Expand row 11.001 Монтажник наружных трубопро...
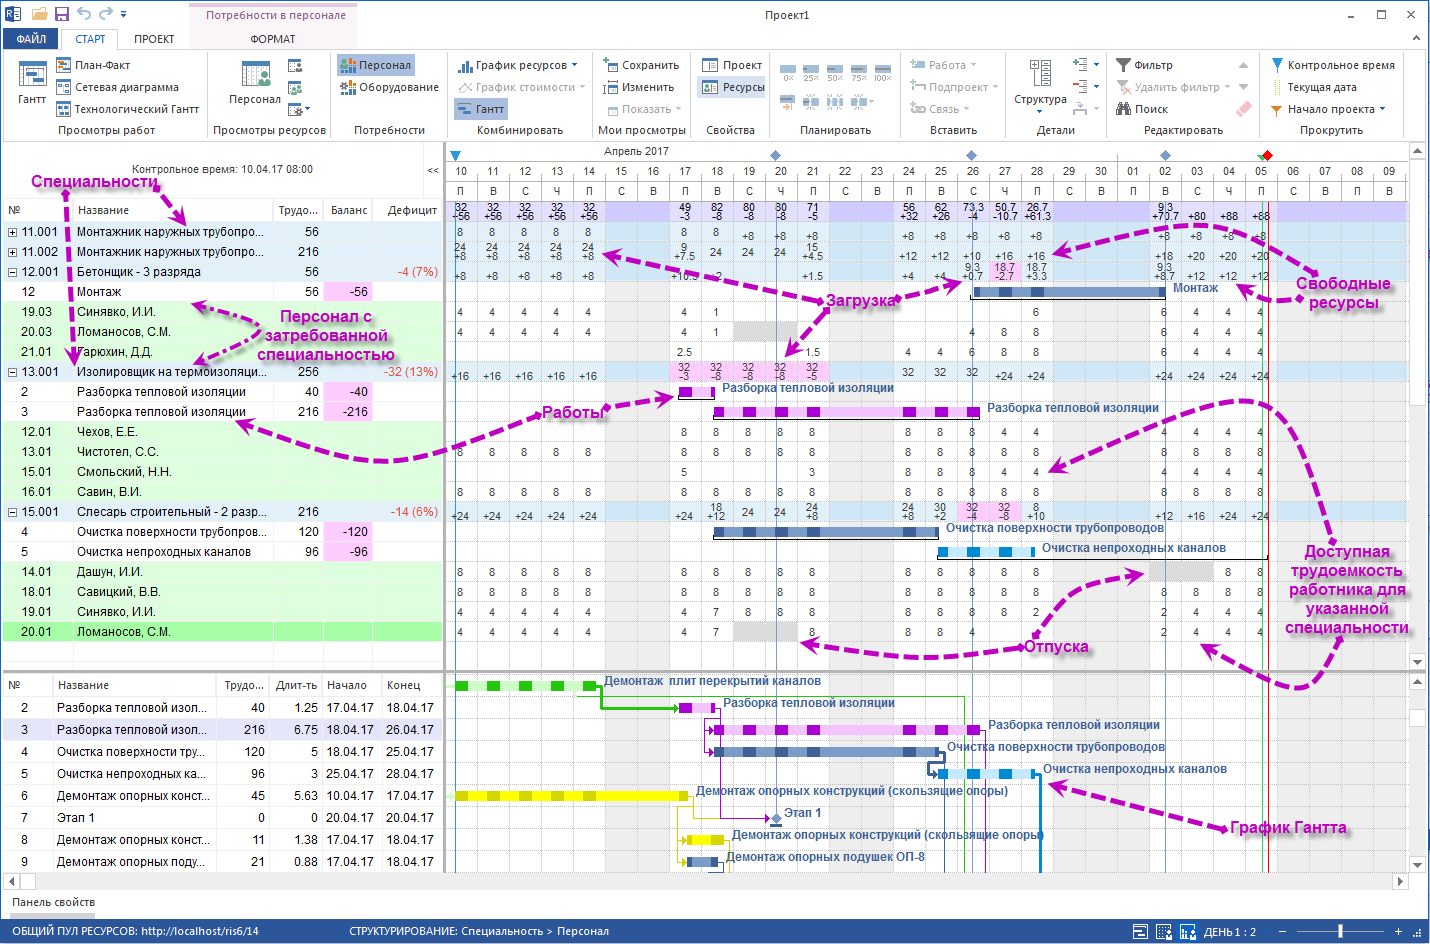The height and width of the screenshot is (944, 1430). point(13,232)
